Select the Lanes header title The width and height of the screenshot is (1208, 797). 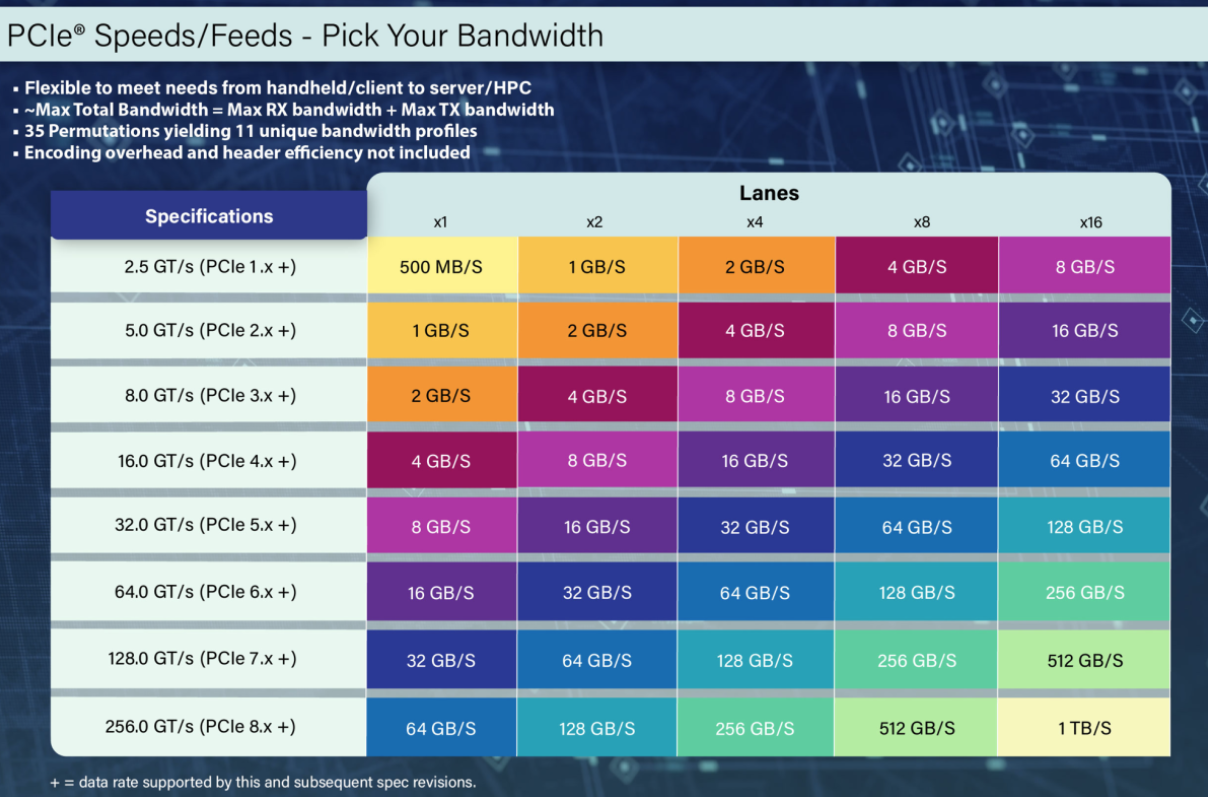[769, 193]
